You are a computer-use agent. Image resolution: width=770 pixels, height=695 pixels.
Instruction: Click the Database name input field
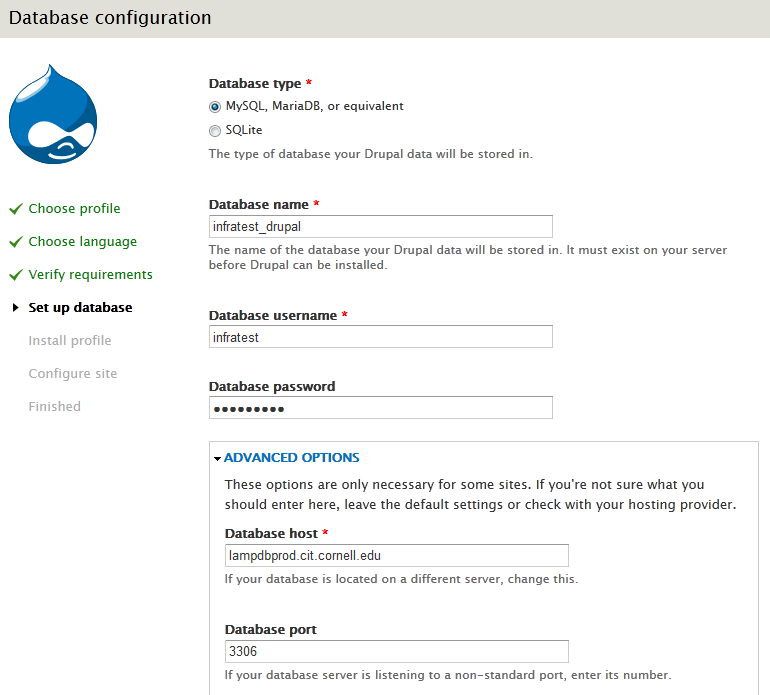[x=381, y=226]
